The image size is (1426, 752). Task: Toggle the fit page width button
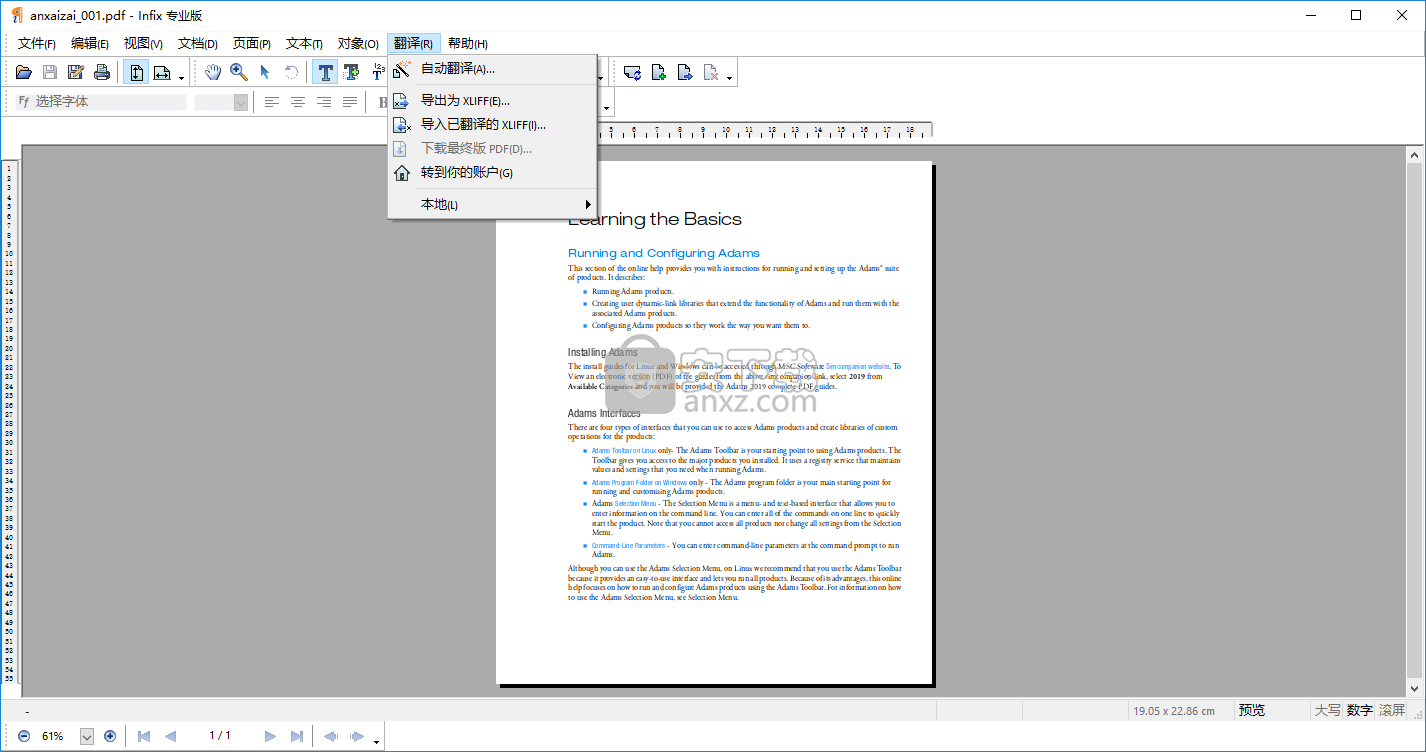[x=162, y=72]
